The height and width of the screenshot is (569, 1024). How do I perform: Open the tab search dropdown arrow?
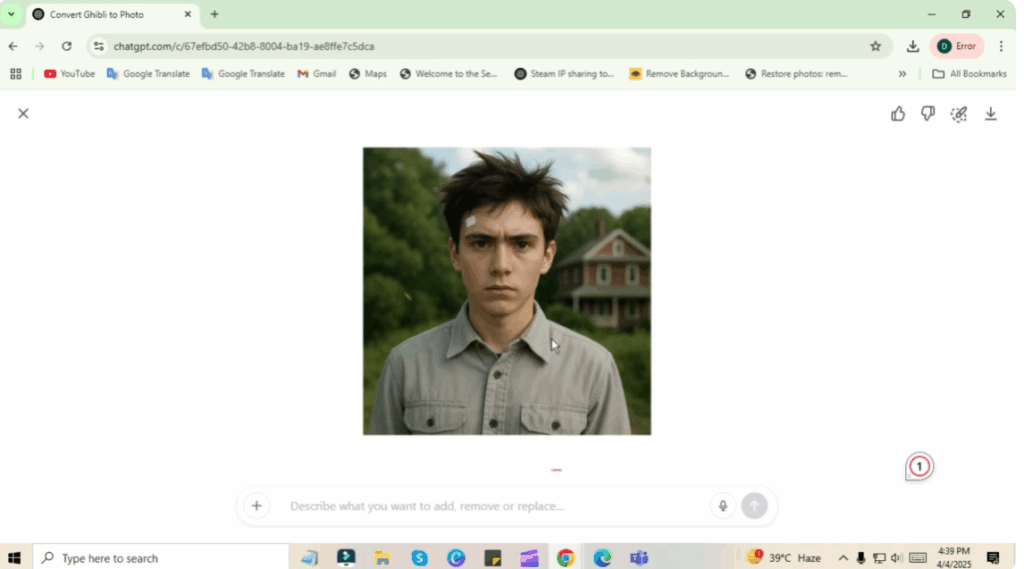(12, 14)
